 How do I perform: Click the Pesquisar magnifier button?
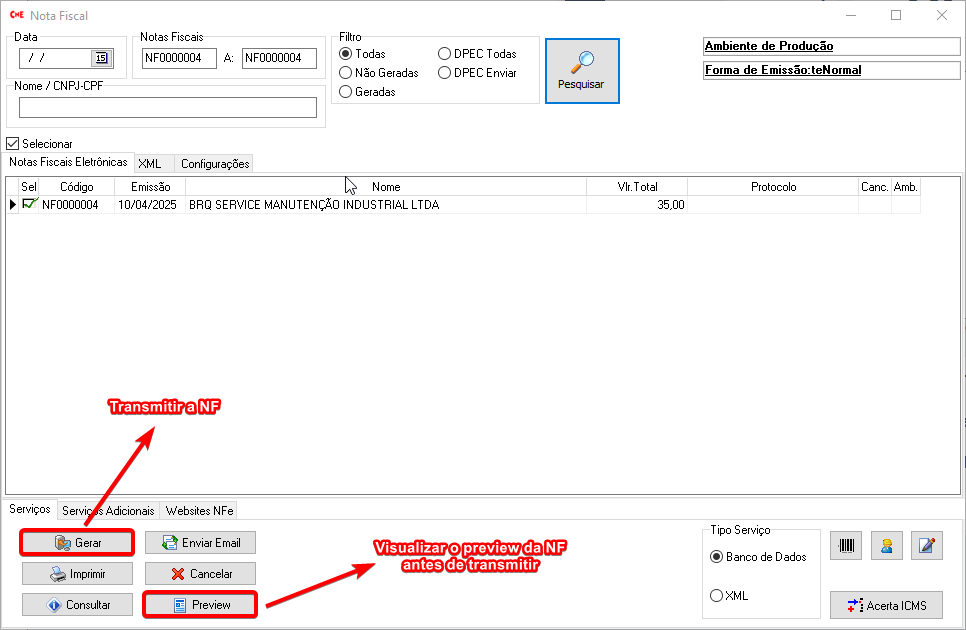(x=582, y=70)
